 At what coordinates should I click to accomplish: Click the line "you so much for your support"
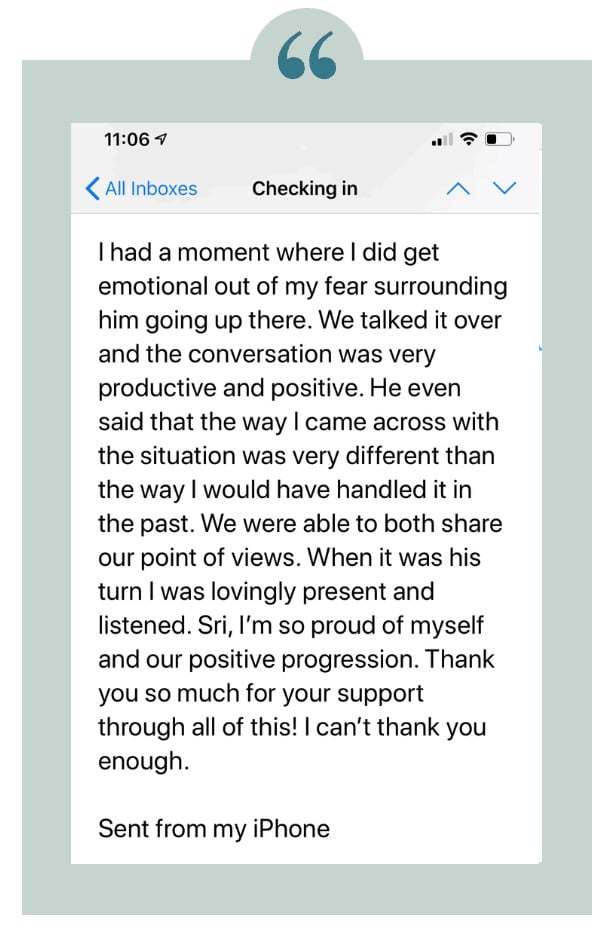[x=261, y=693]
